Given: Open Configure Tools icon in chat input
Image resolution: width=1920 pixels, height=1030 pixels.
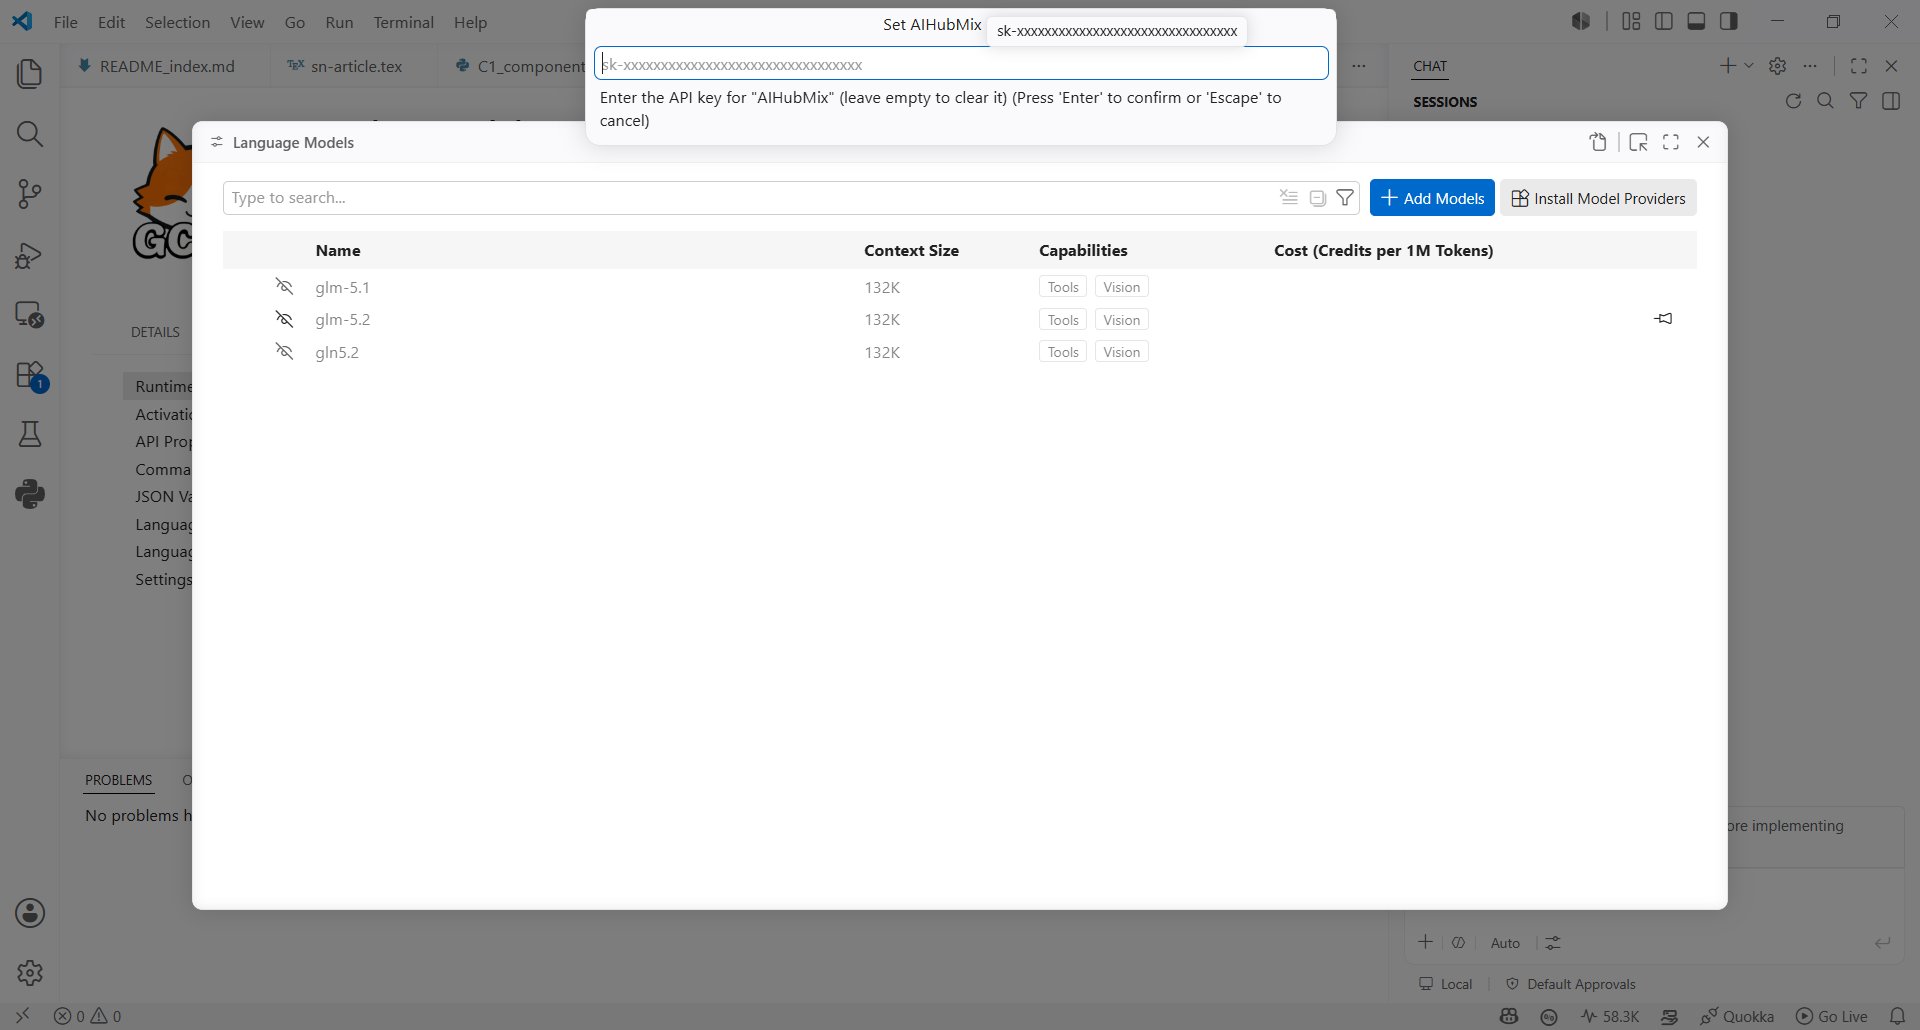Looking at the screenshot, I should (x=1552, y=942).
